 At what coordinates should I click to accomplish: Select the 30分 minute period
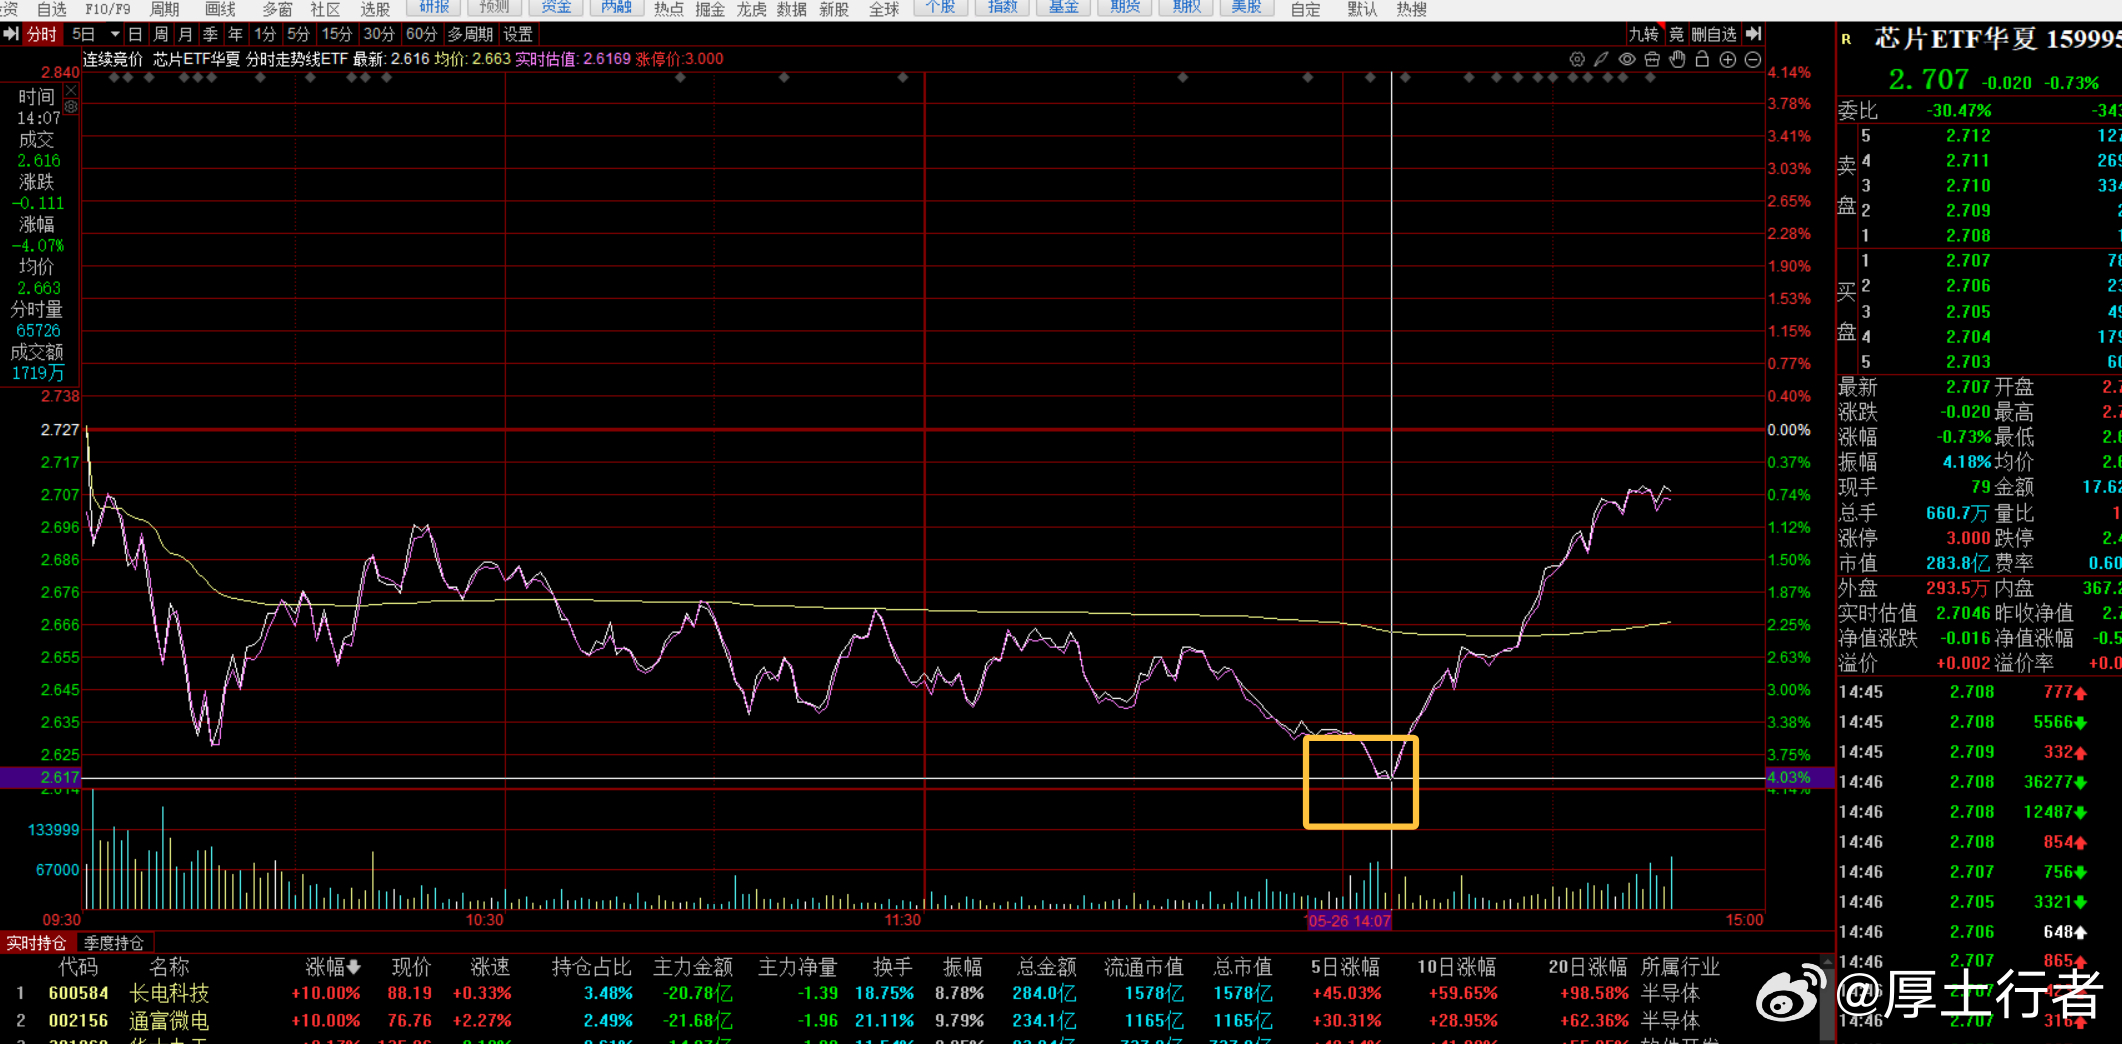(x=378, y=34)
